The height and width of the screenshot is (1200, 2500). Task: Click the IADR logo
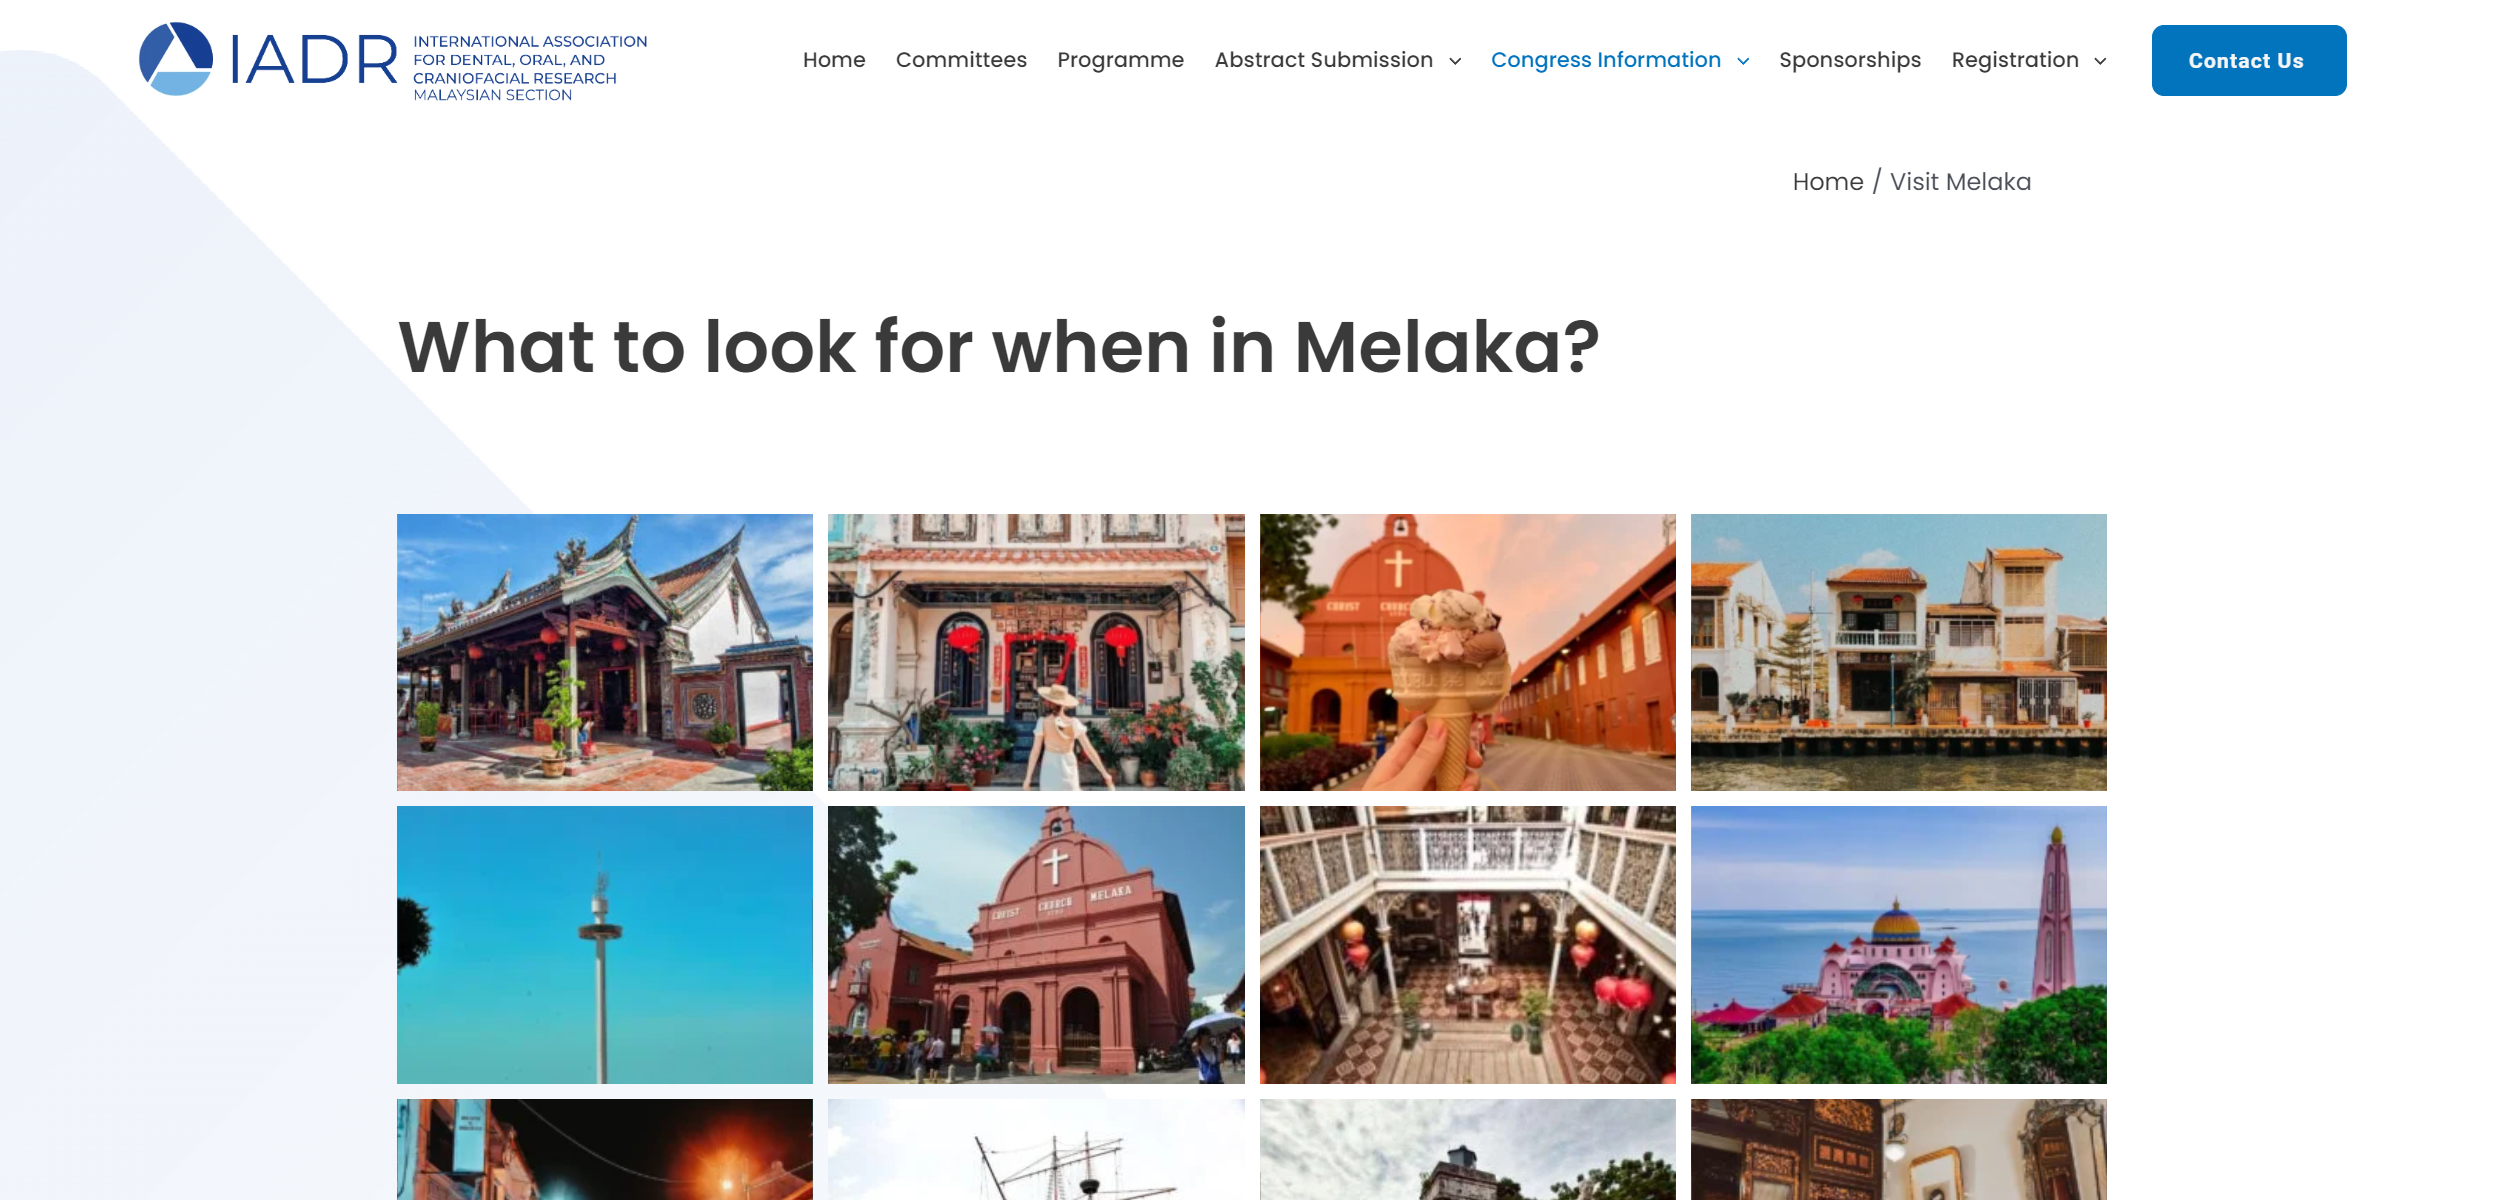click(393, 60)
